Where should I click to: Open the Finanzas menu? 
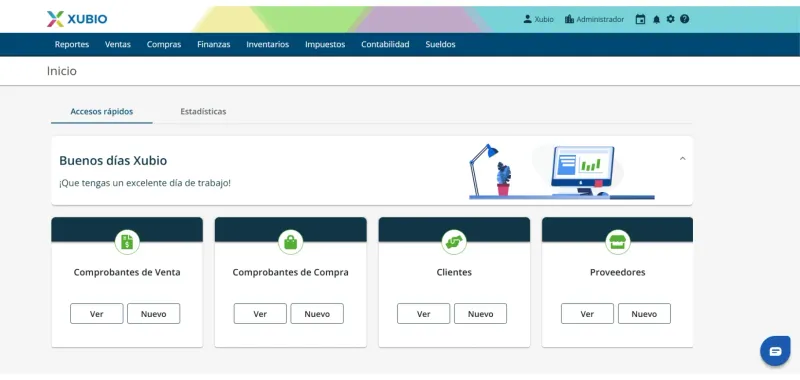coord(214,44)
